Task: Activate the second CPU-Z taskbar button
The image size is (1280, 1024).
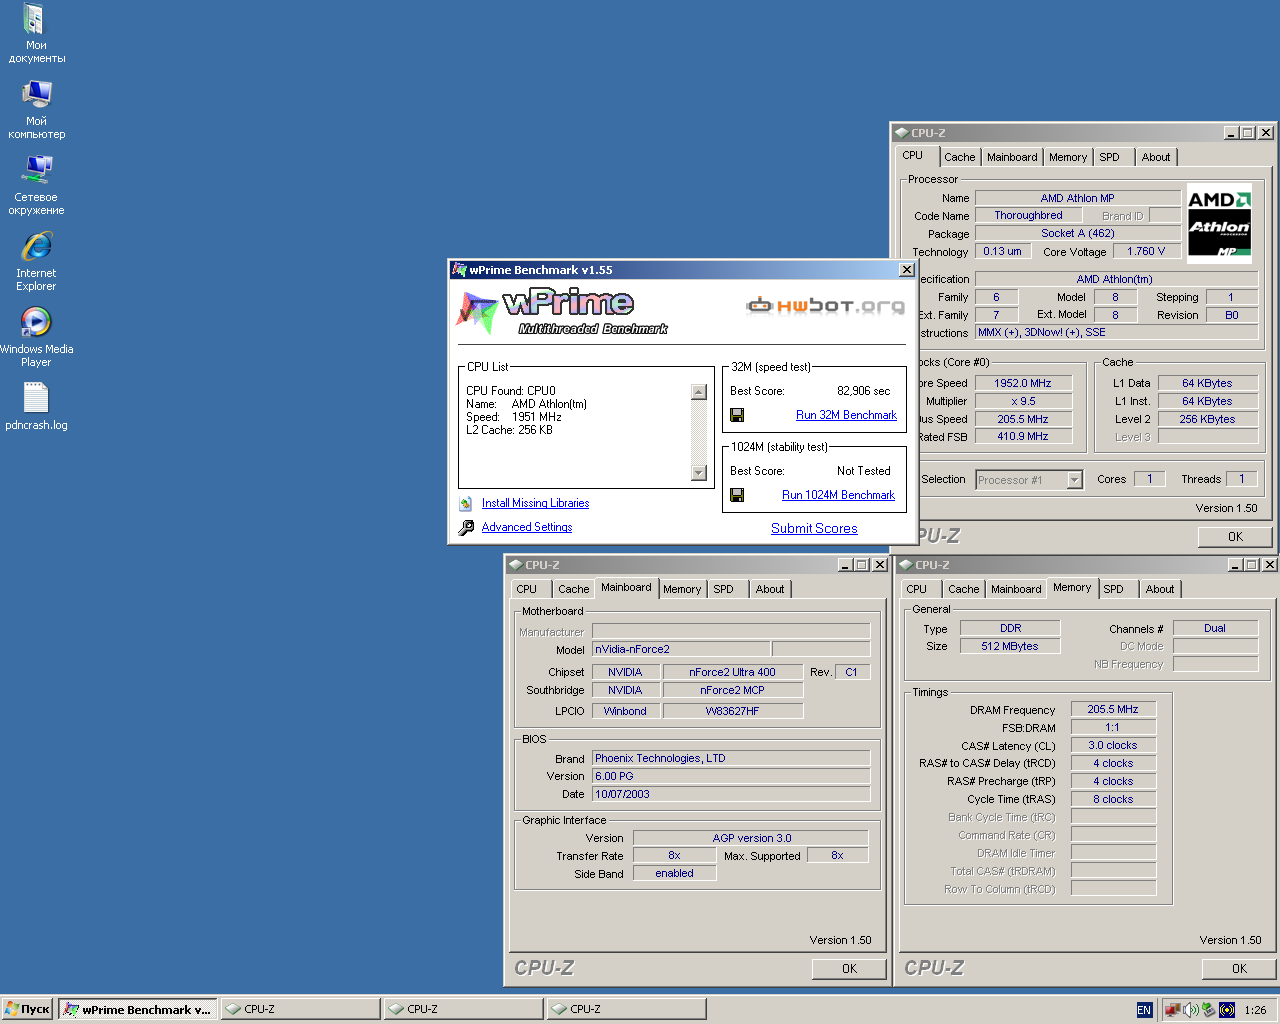Action: click(x=463, y=1010)
